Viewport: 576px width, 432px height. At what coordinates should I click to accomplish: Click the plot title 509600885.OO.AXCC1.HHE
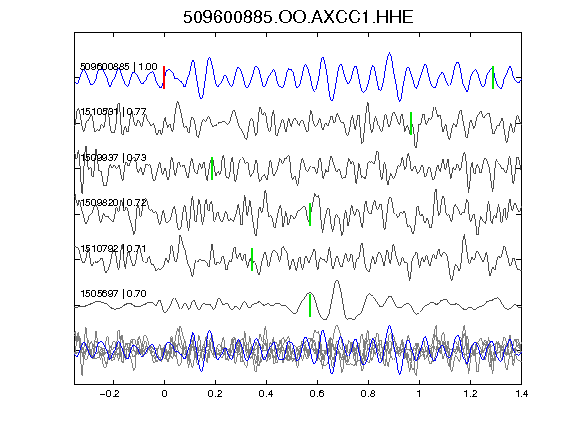click(x=298, y=17)
